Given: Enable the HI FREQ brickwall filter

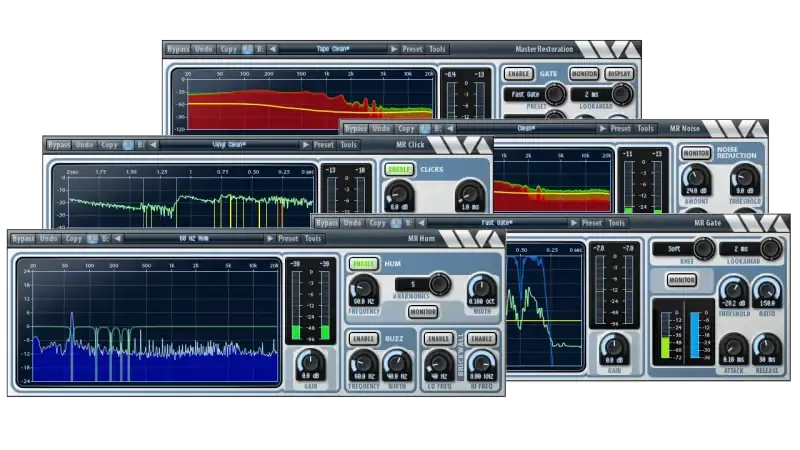Looking at the screenshot, I should (x=482, y=339).
